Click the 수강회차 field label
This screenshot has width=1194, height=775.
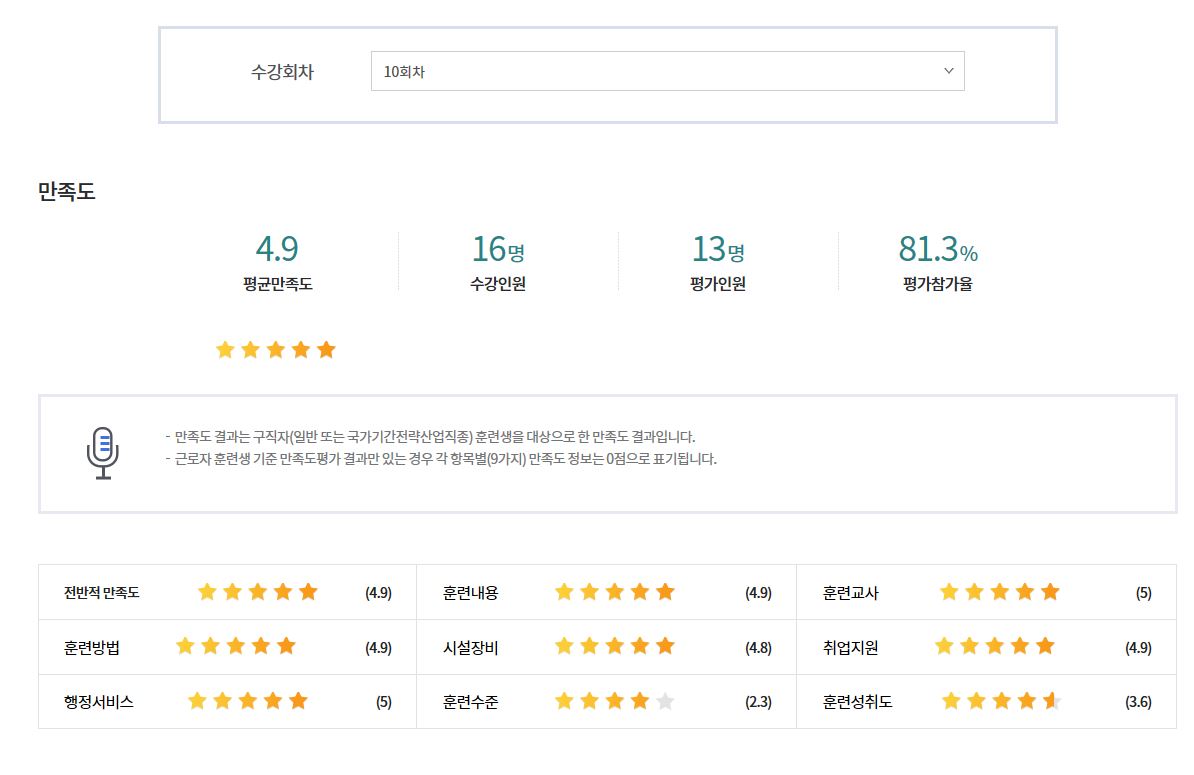(282, 73)
